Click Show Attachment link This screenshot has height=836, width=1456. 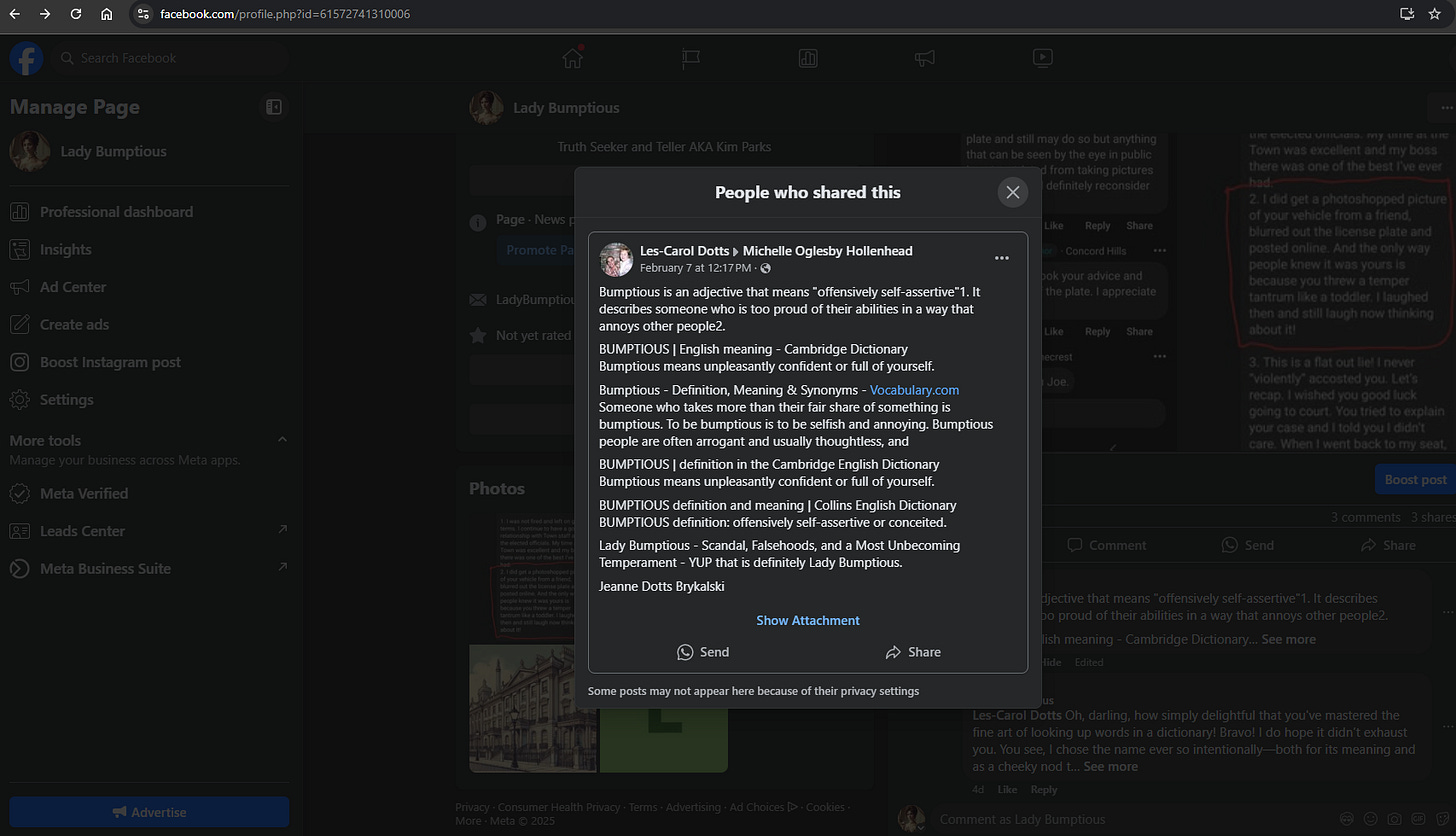tap(807, 620)
